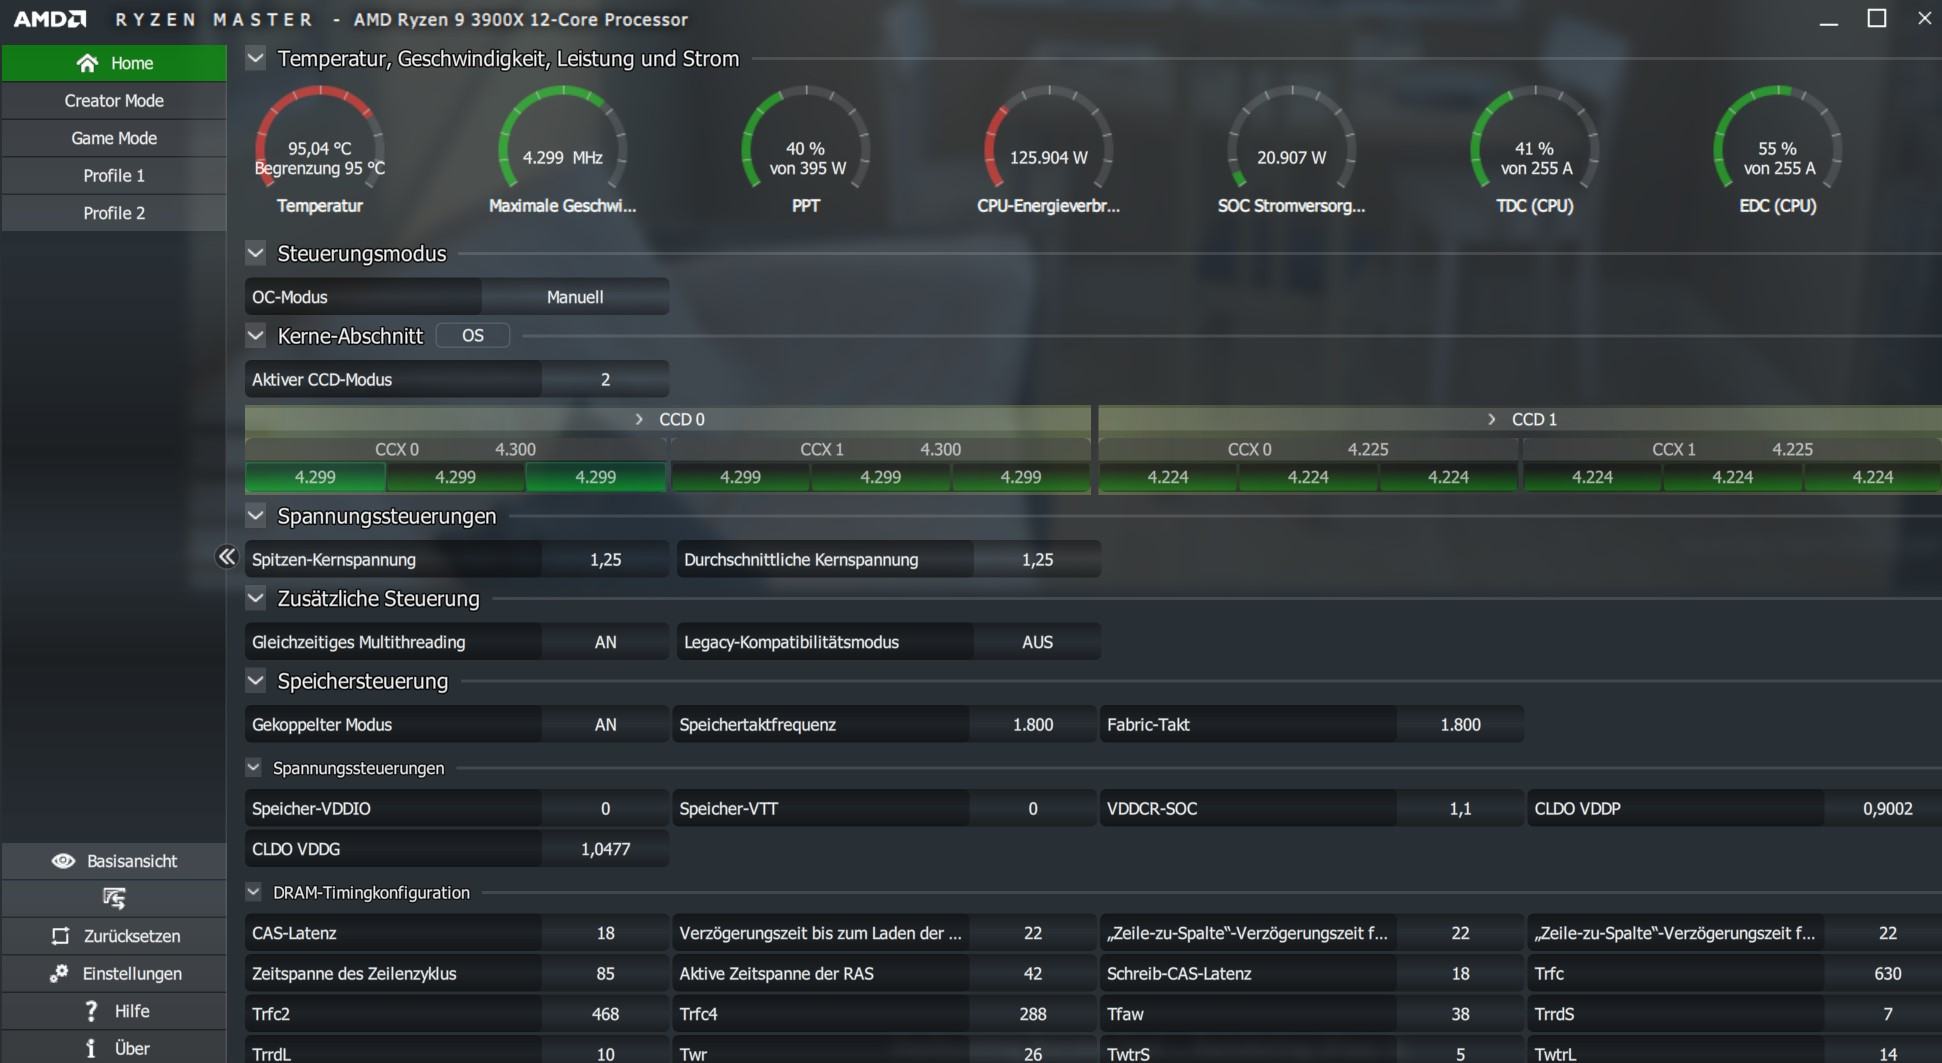Click Spitzen-Kernspannung value 1,25

tap(606, 560)
